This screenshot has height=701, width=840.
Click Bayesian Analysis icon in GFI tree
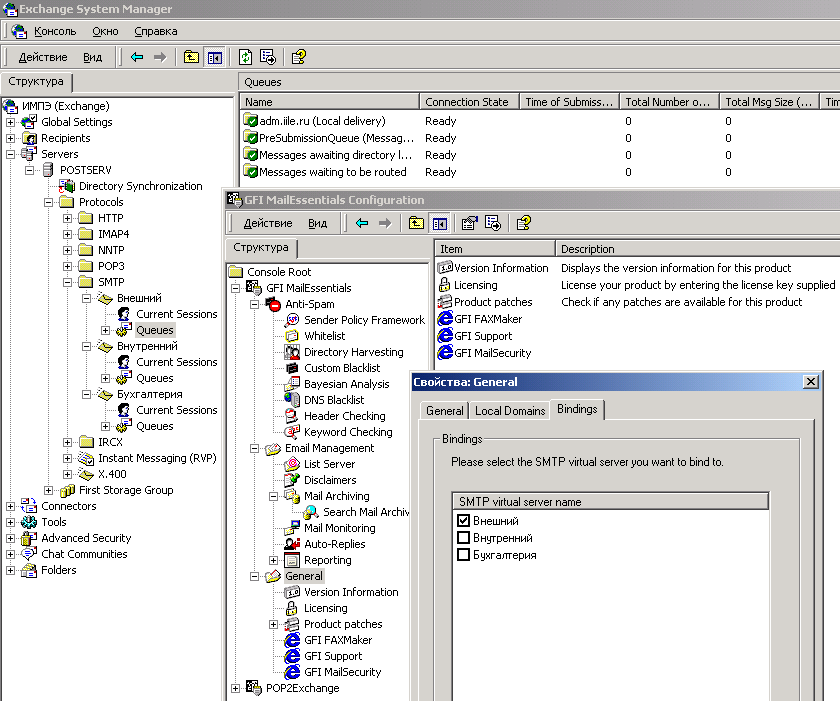(x=292, y=383)
